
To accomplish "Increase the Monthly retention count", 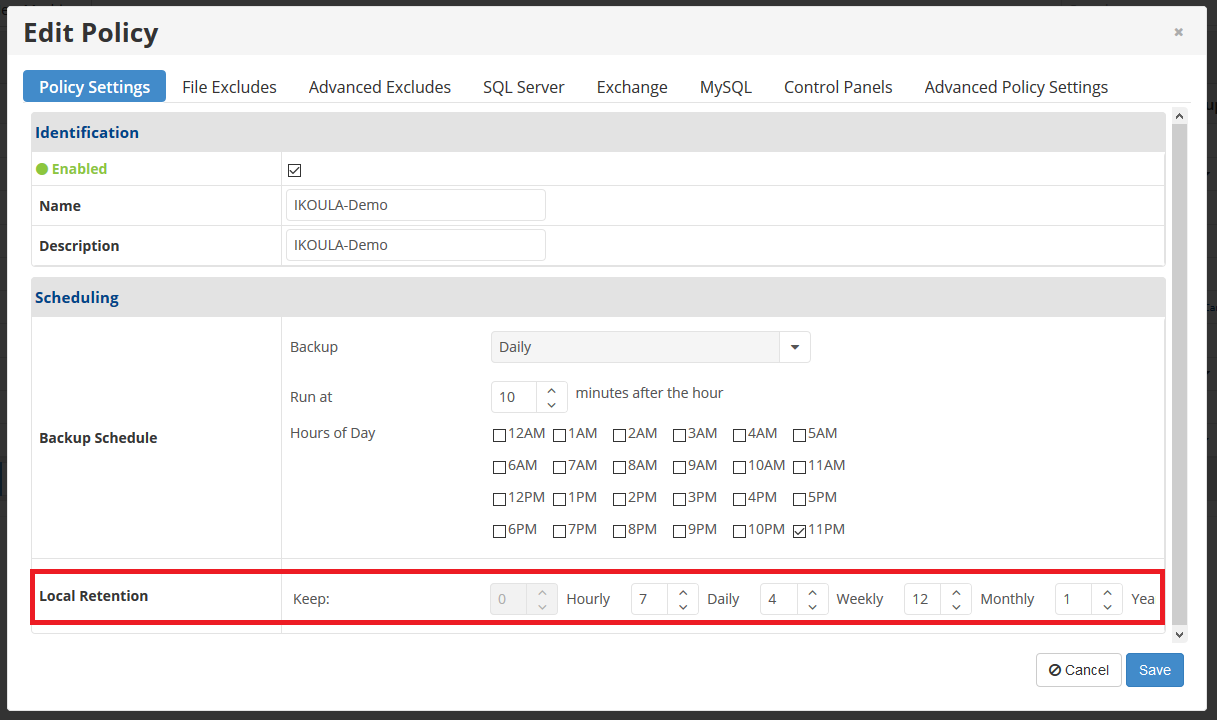I will pyautogui.click(x=956, y=592).
